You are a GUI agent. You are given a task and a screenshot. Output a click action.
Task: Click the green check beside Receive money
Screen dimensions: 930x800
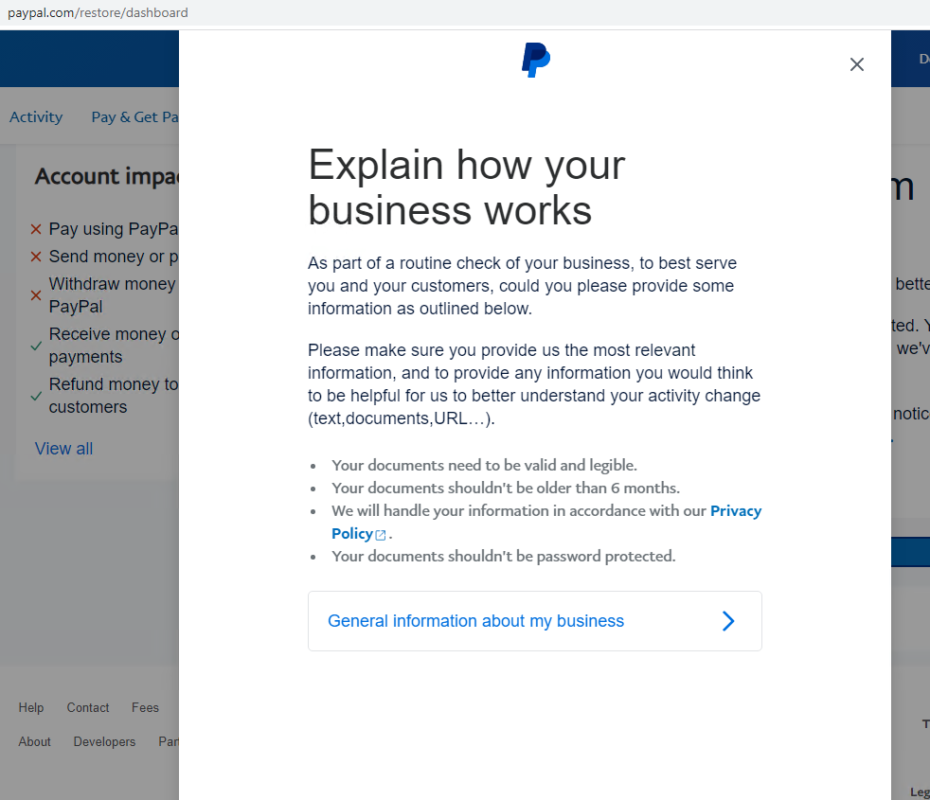click(x=36, y=346)
